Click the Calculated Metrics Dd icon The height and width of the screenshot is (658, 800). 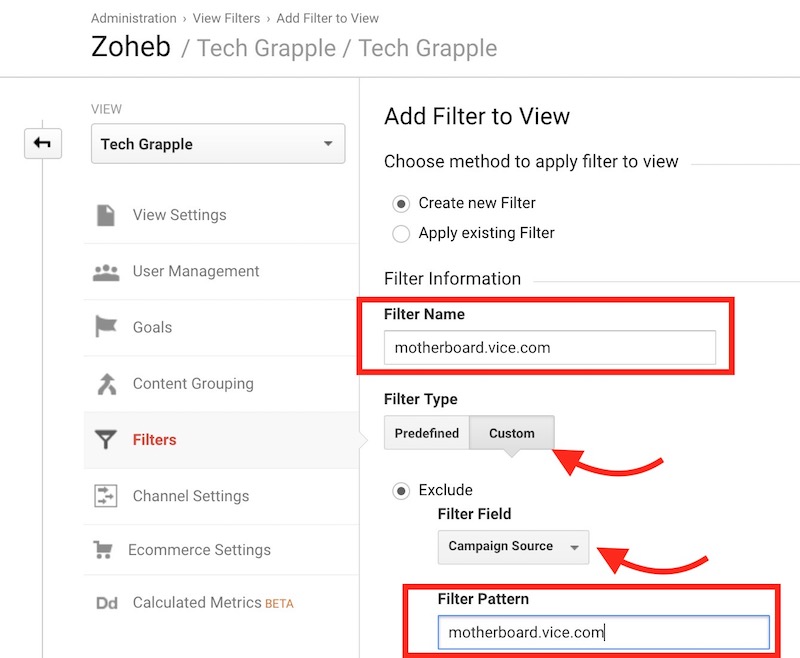(105, 603)
